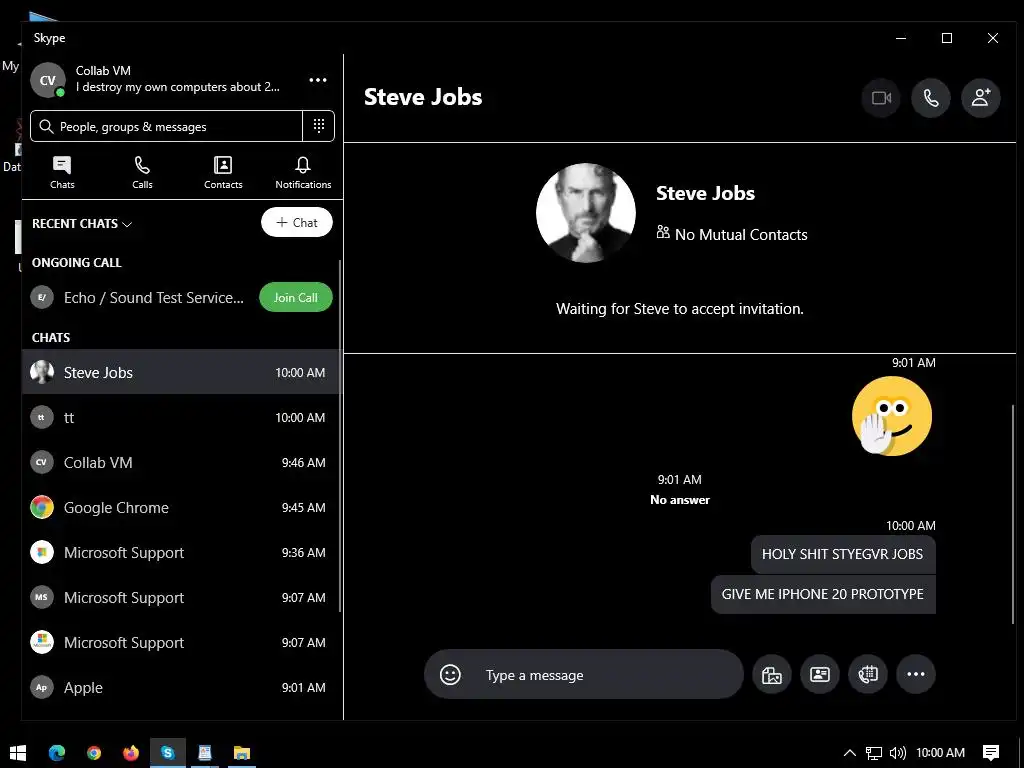Click the profile mood message text
The width and height of the screenshot is (1024, 768).
click(178, 87)
